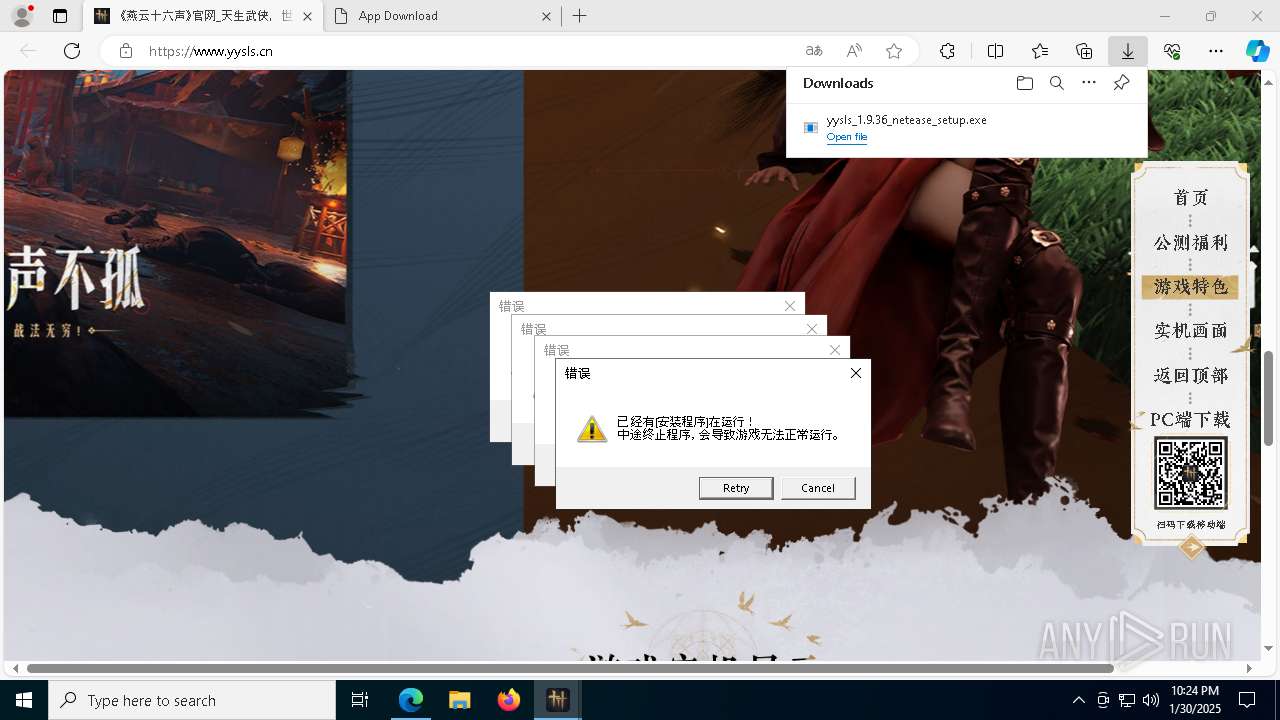Open the tab actions menu icon

tap(60, 16)
